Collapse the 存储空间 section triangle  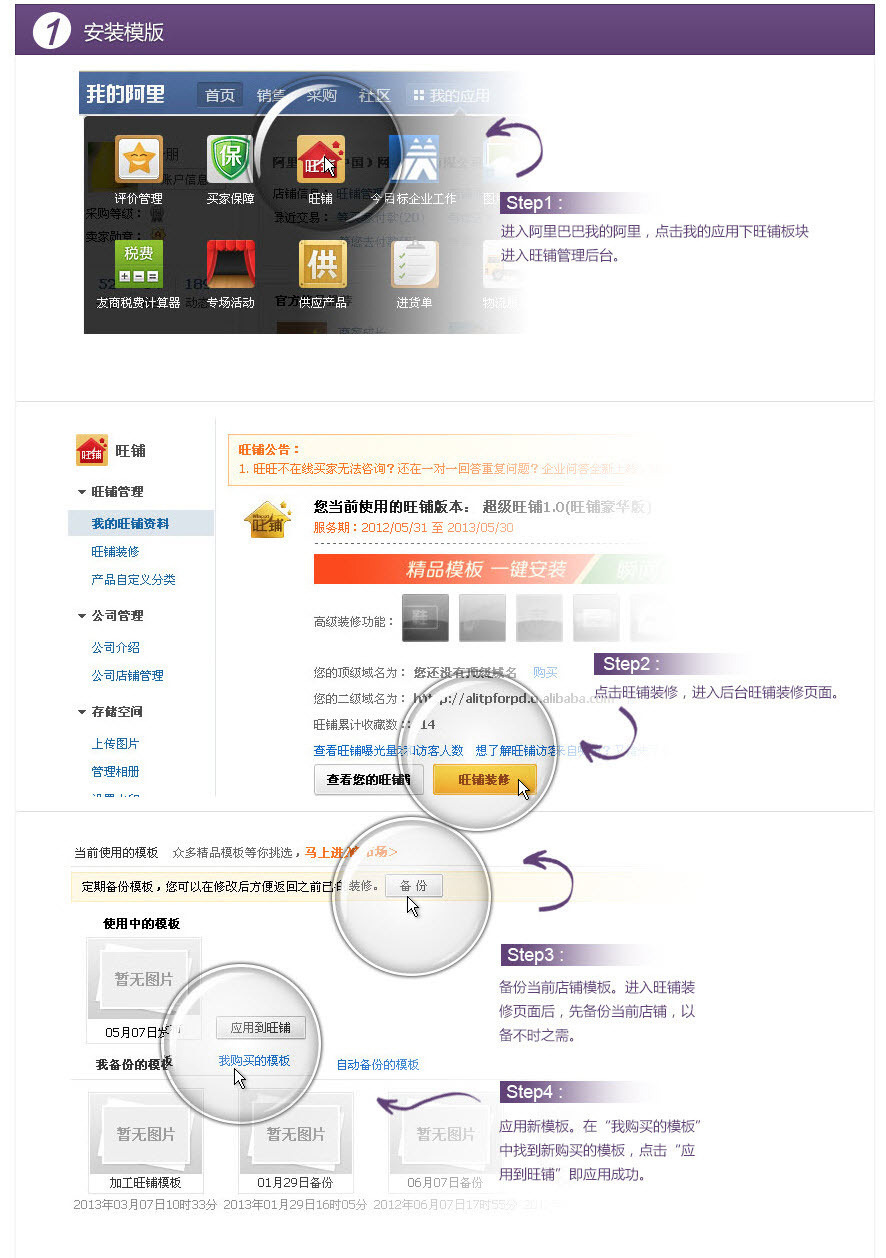pyautogui.click(x=82, y=712)
